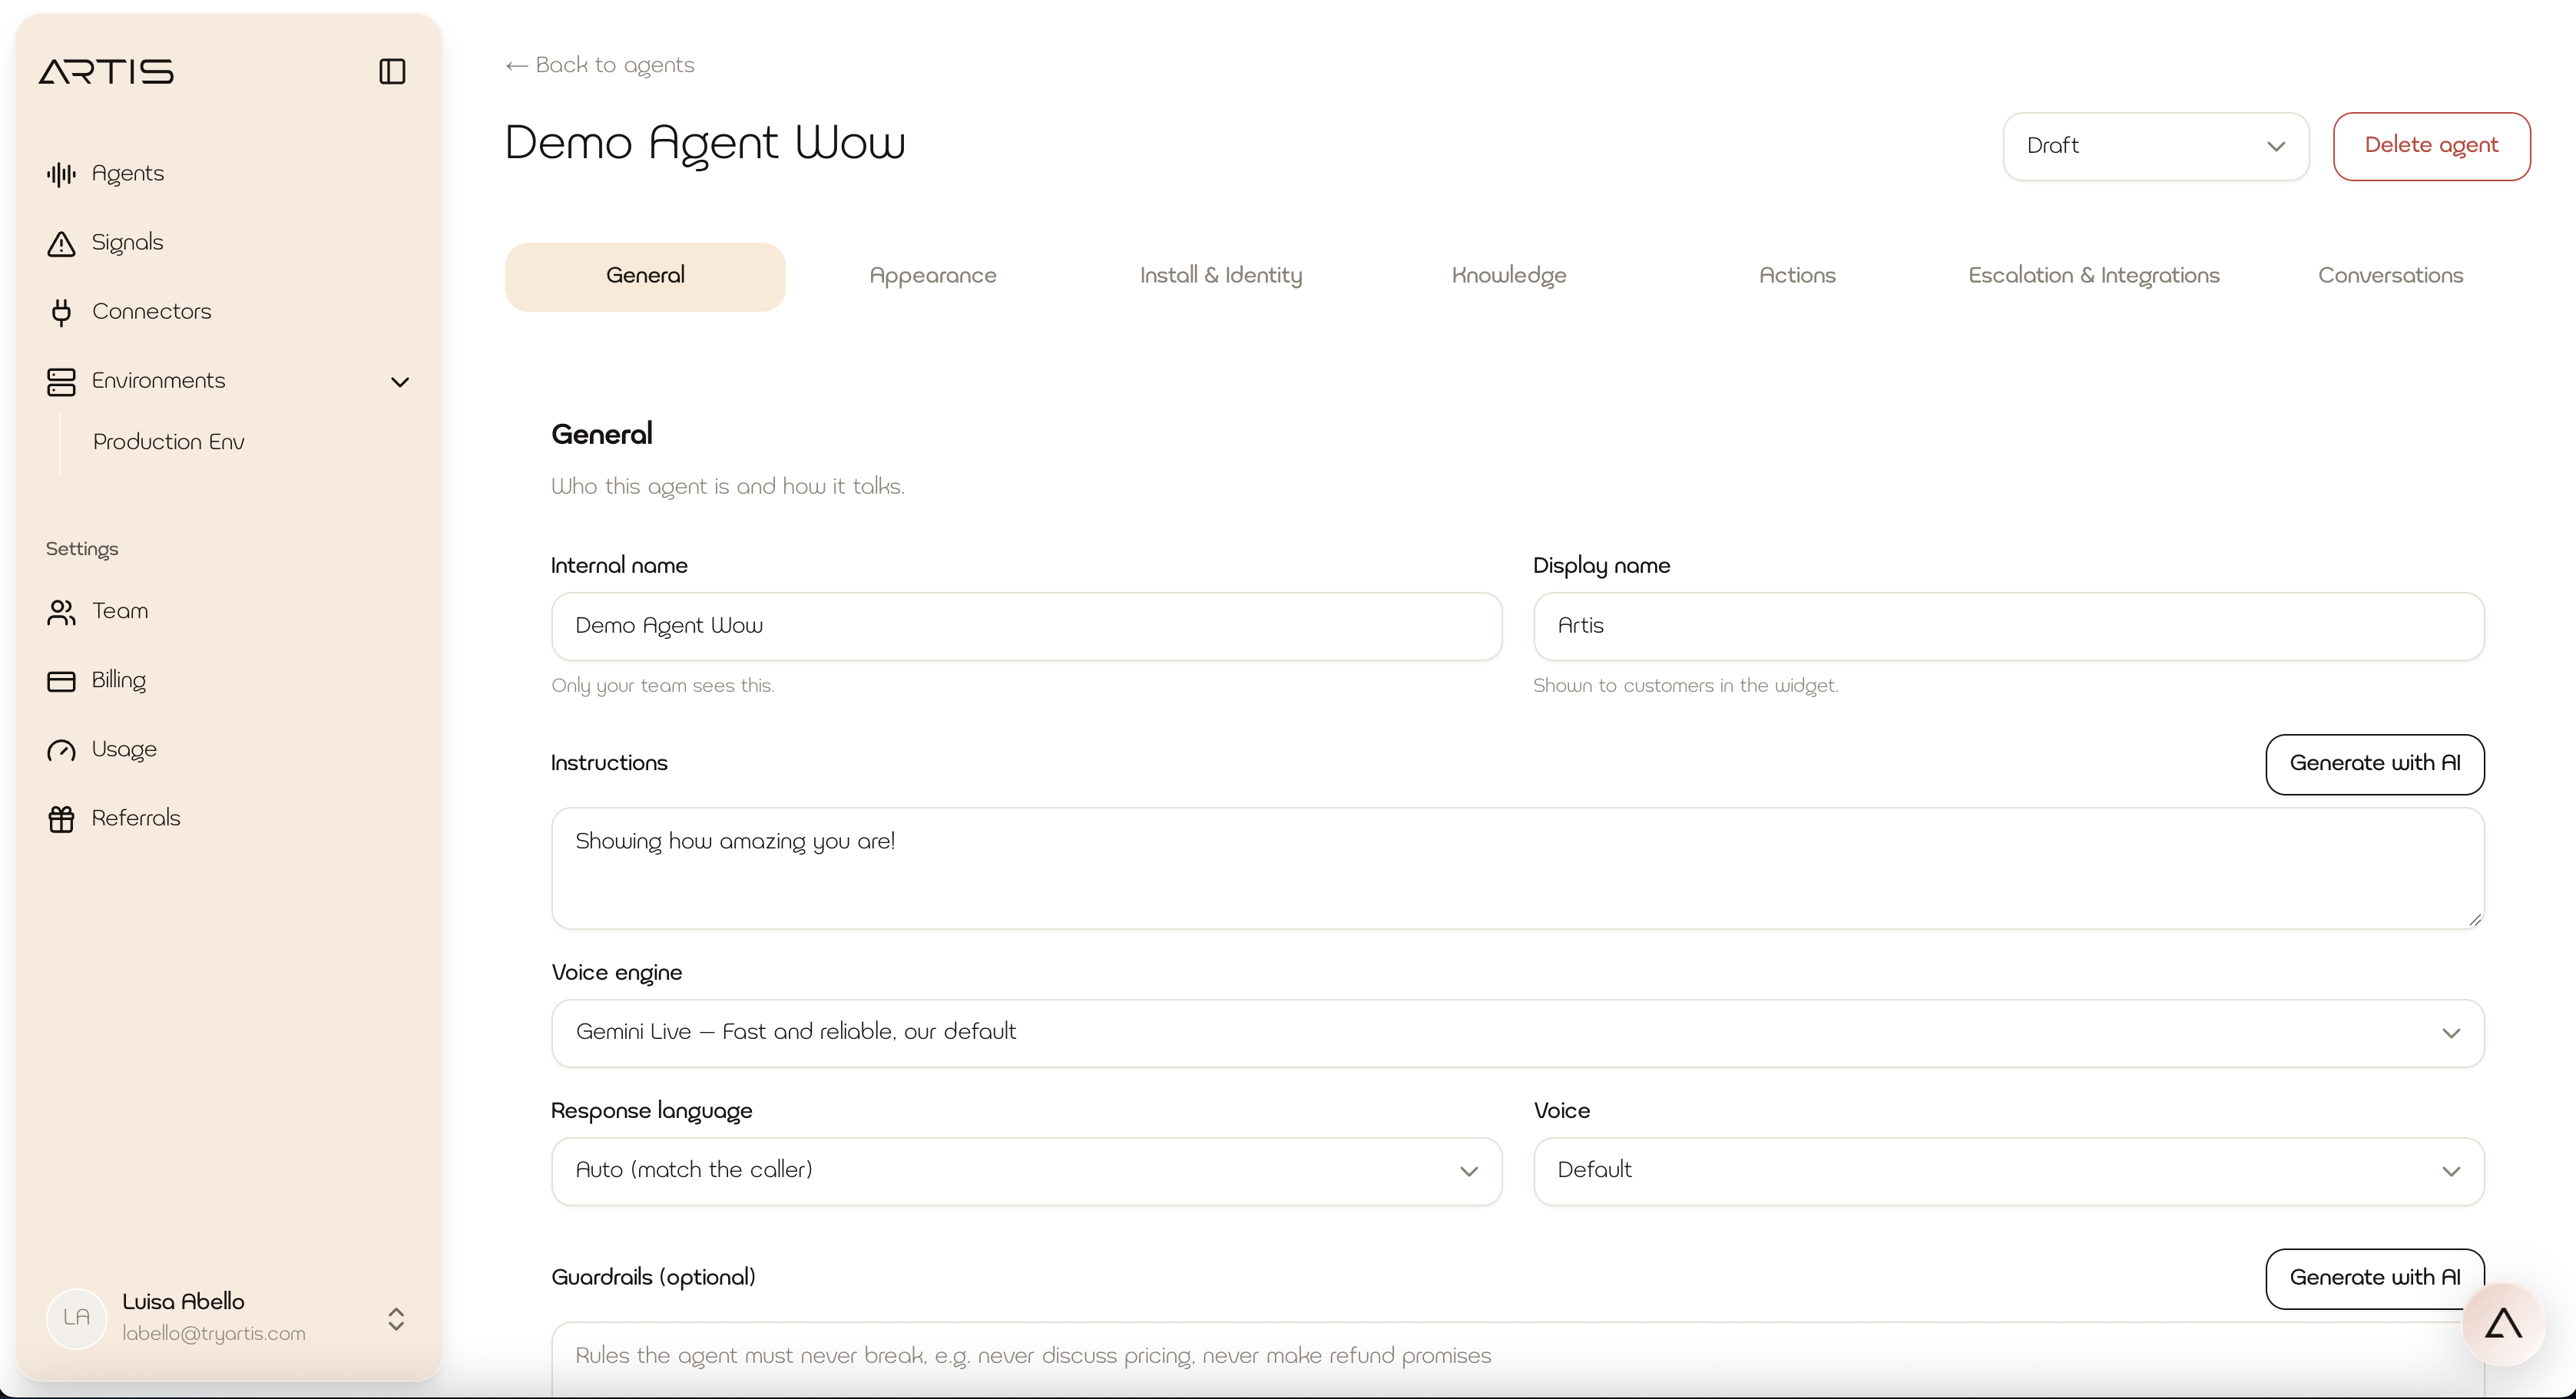Go back to agents link
2576x1399 pixels.
coord(599,65)
